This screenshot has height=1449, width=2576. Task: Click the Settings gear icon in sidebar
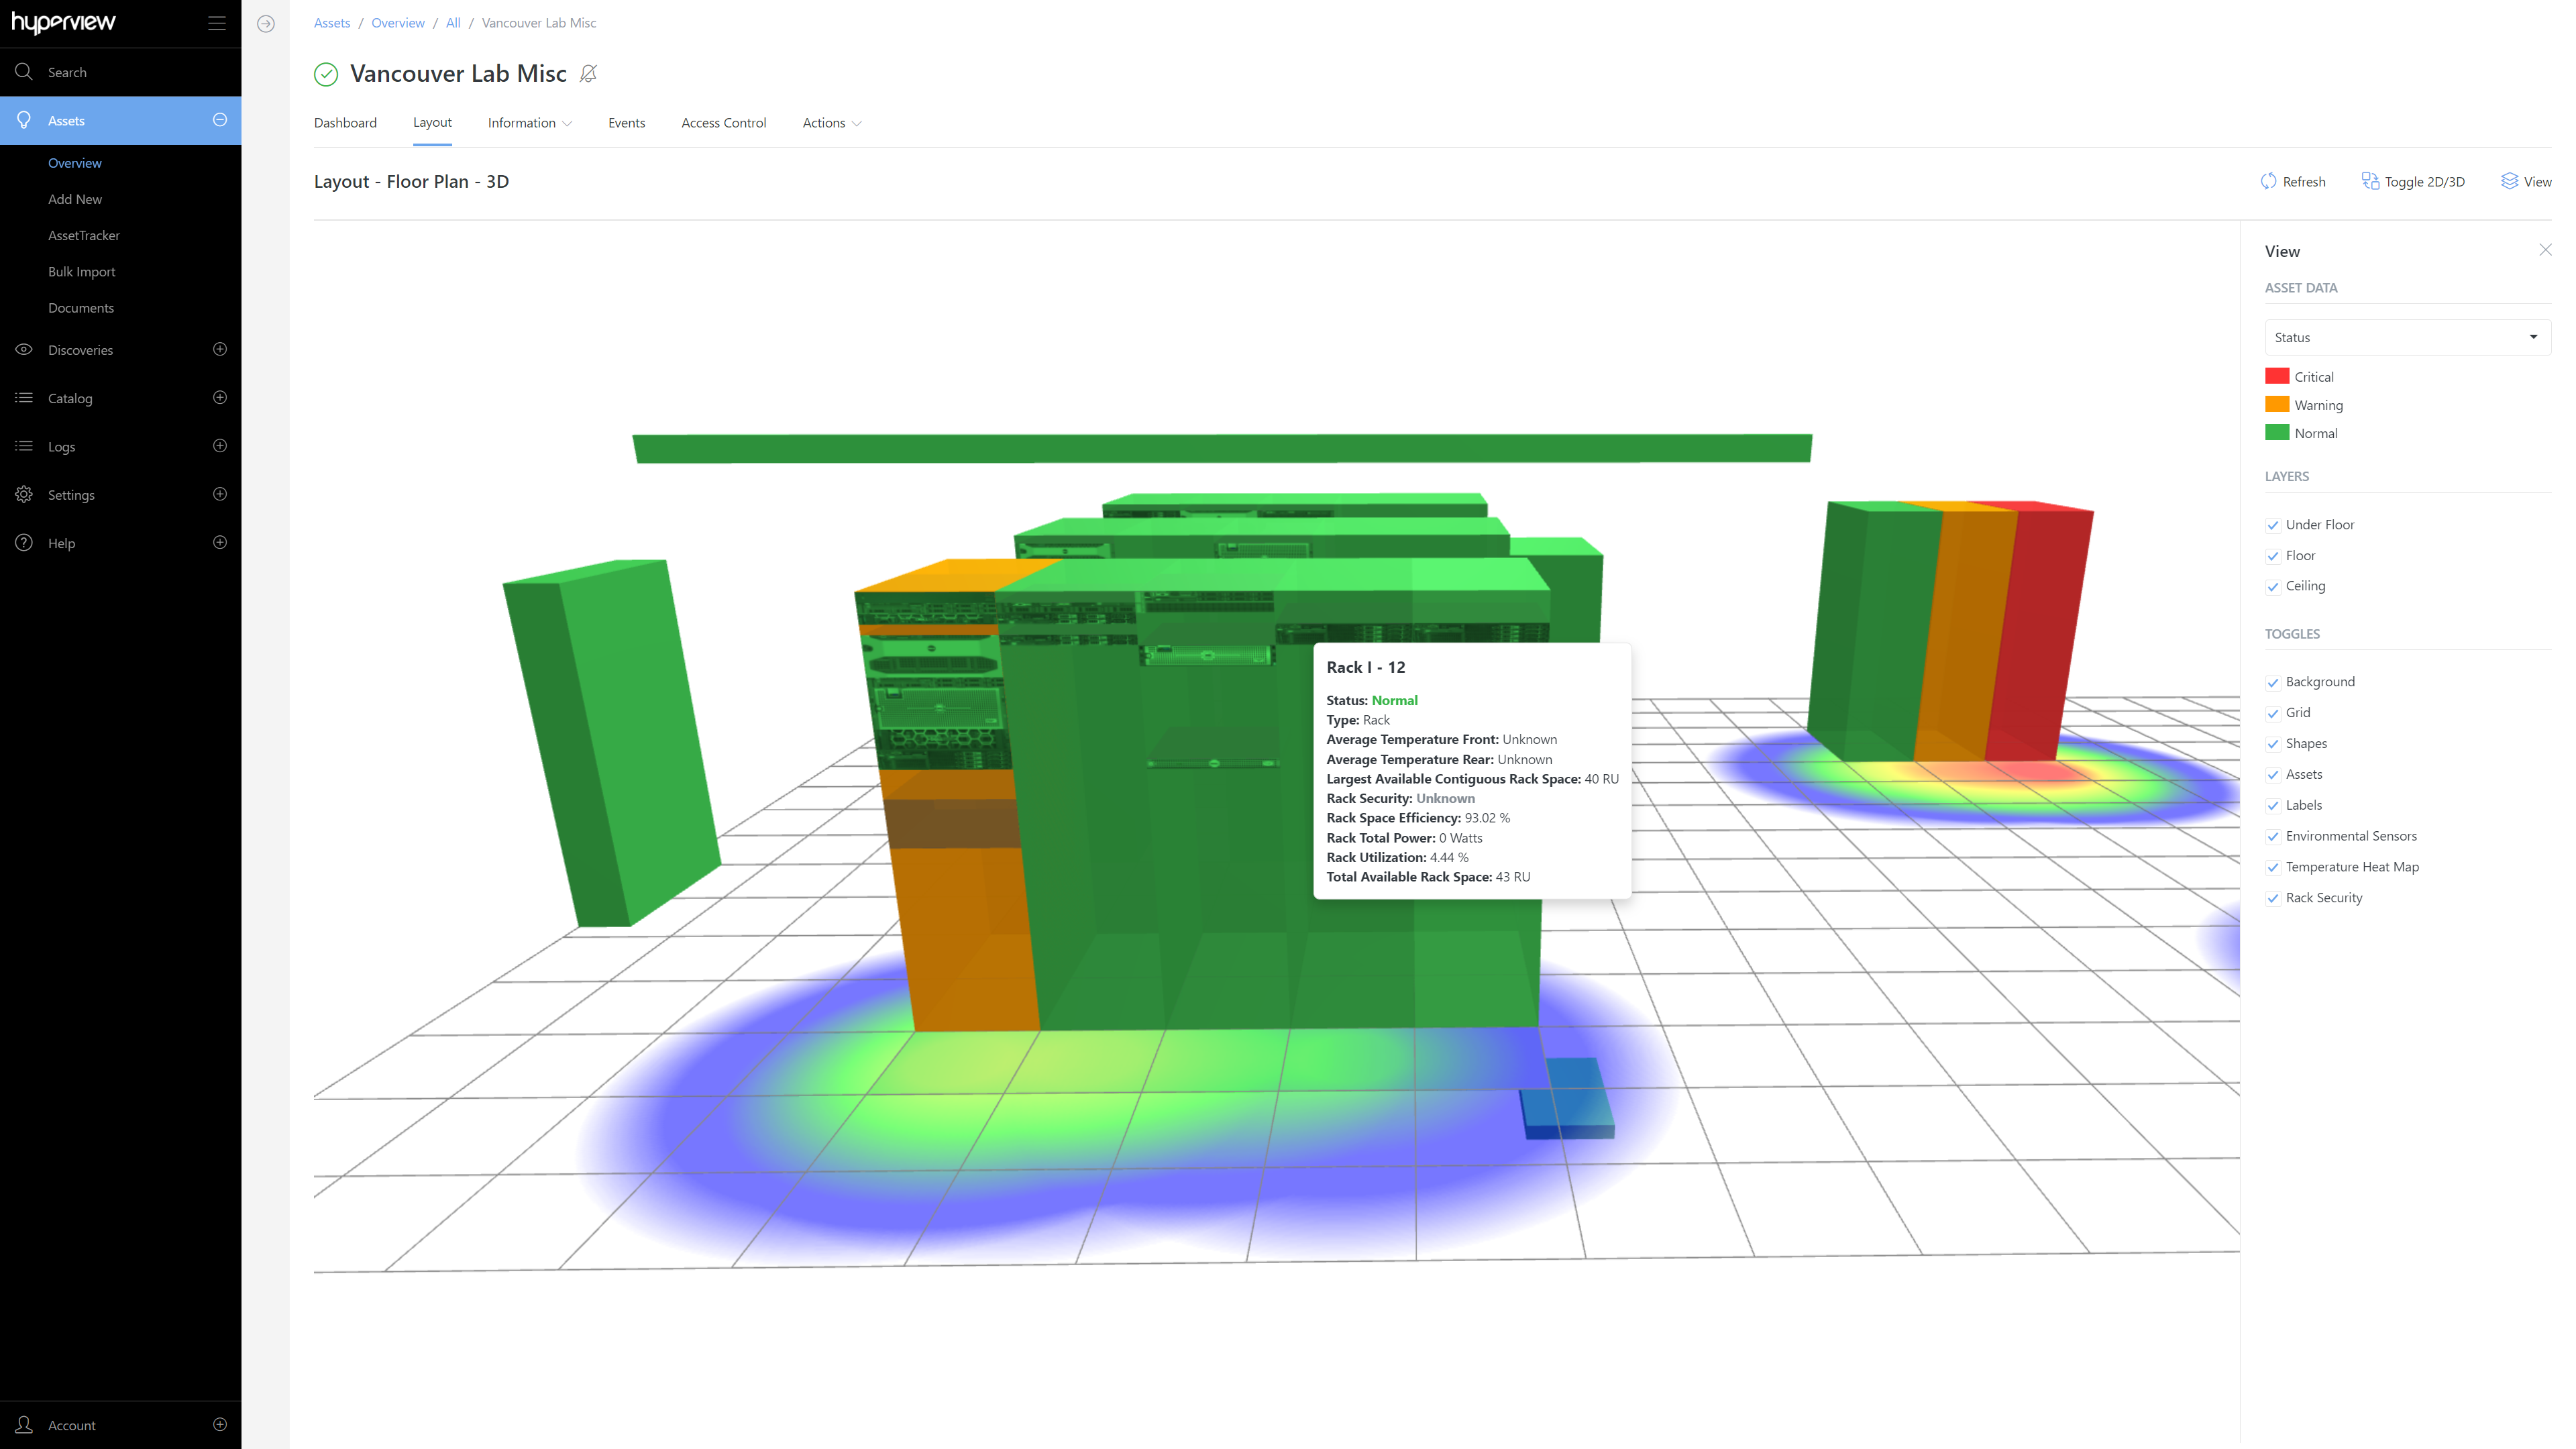[24, 495]
